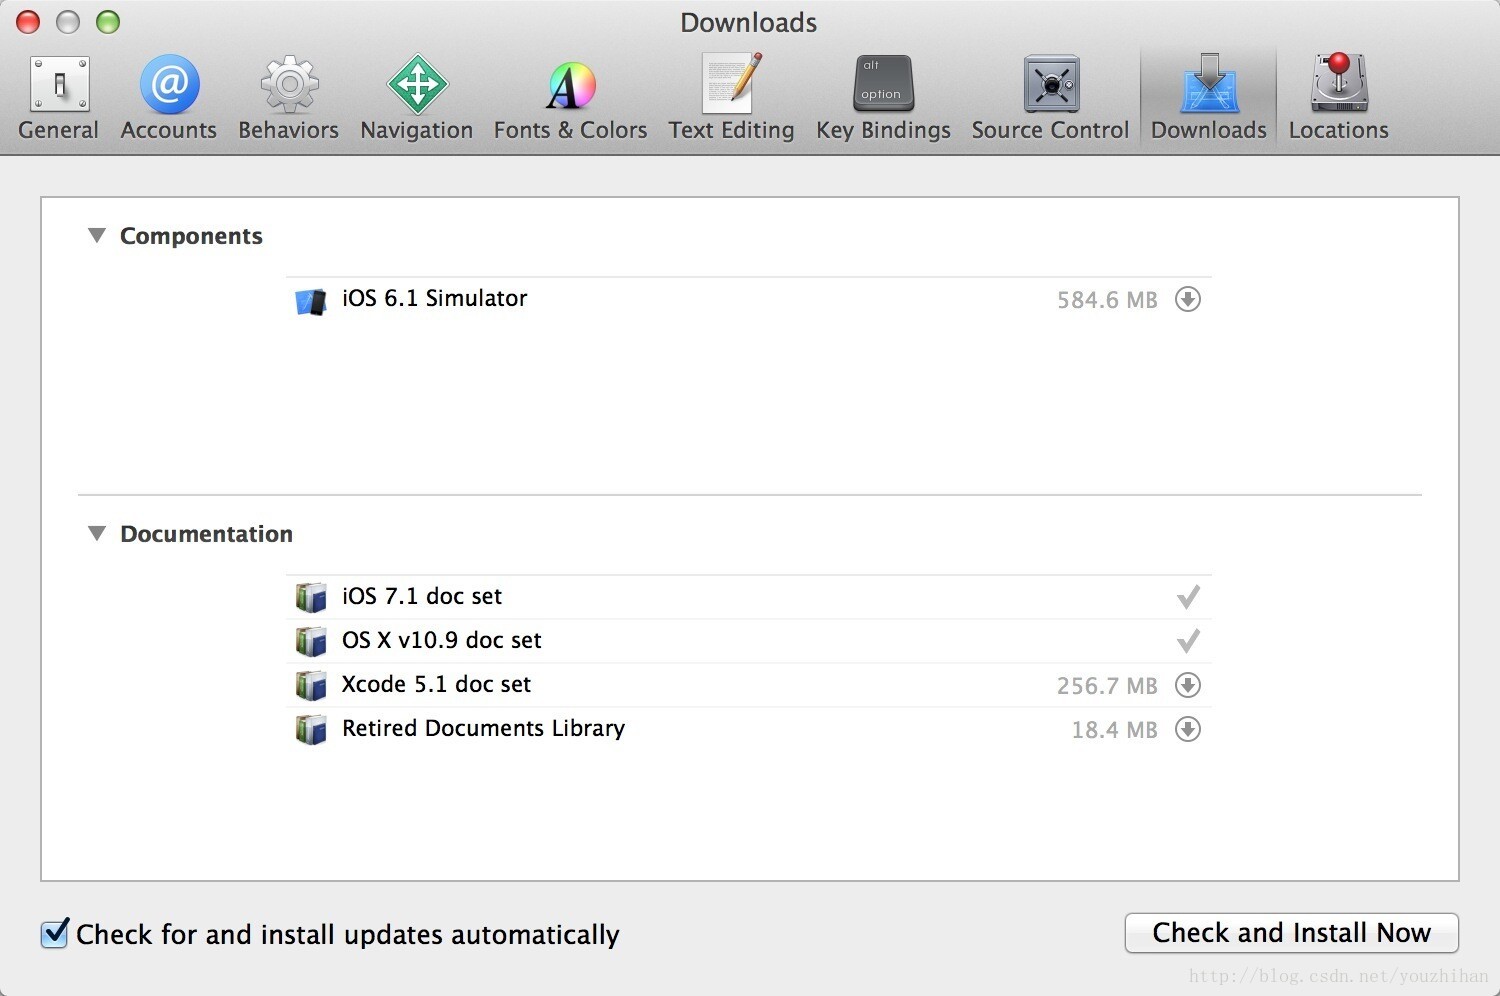Open the Behaviors gear icon
This screenshot has height=996, width=1500.
click(289, 84)
